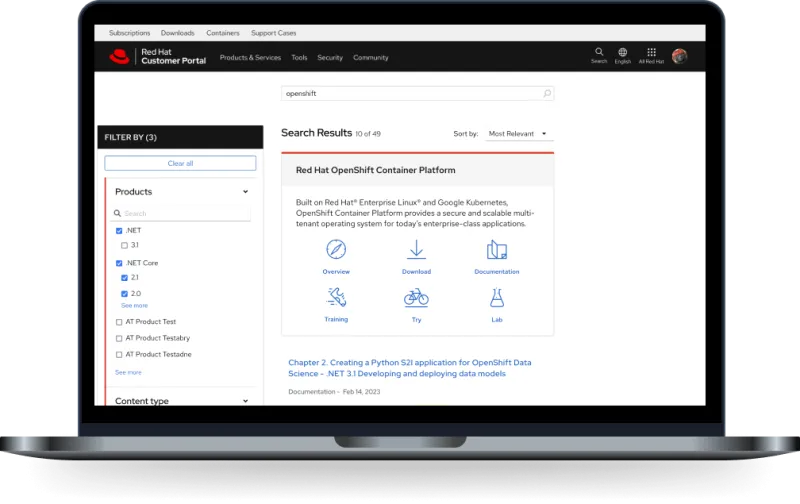Open the Subscriptions top menu item
This screenshot has height=504, width=800.
[x=130, y=33]
